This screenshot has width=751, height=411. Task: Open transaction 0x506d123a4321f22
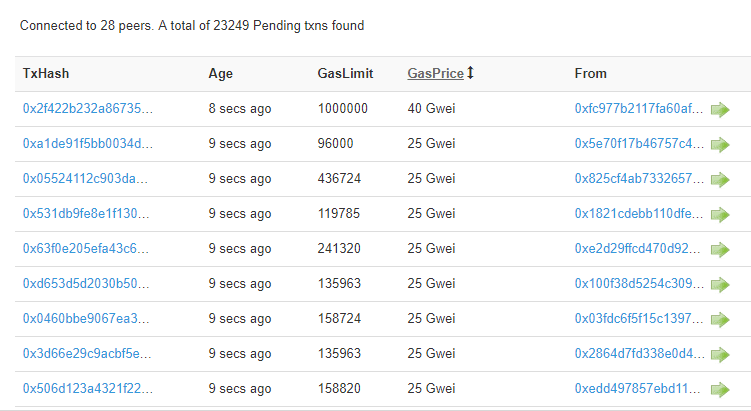coord(88,388)
